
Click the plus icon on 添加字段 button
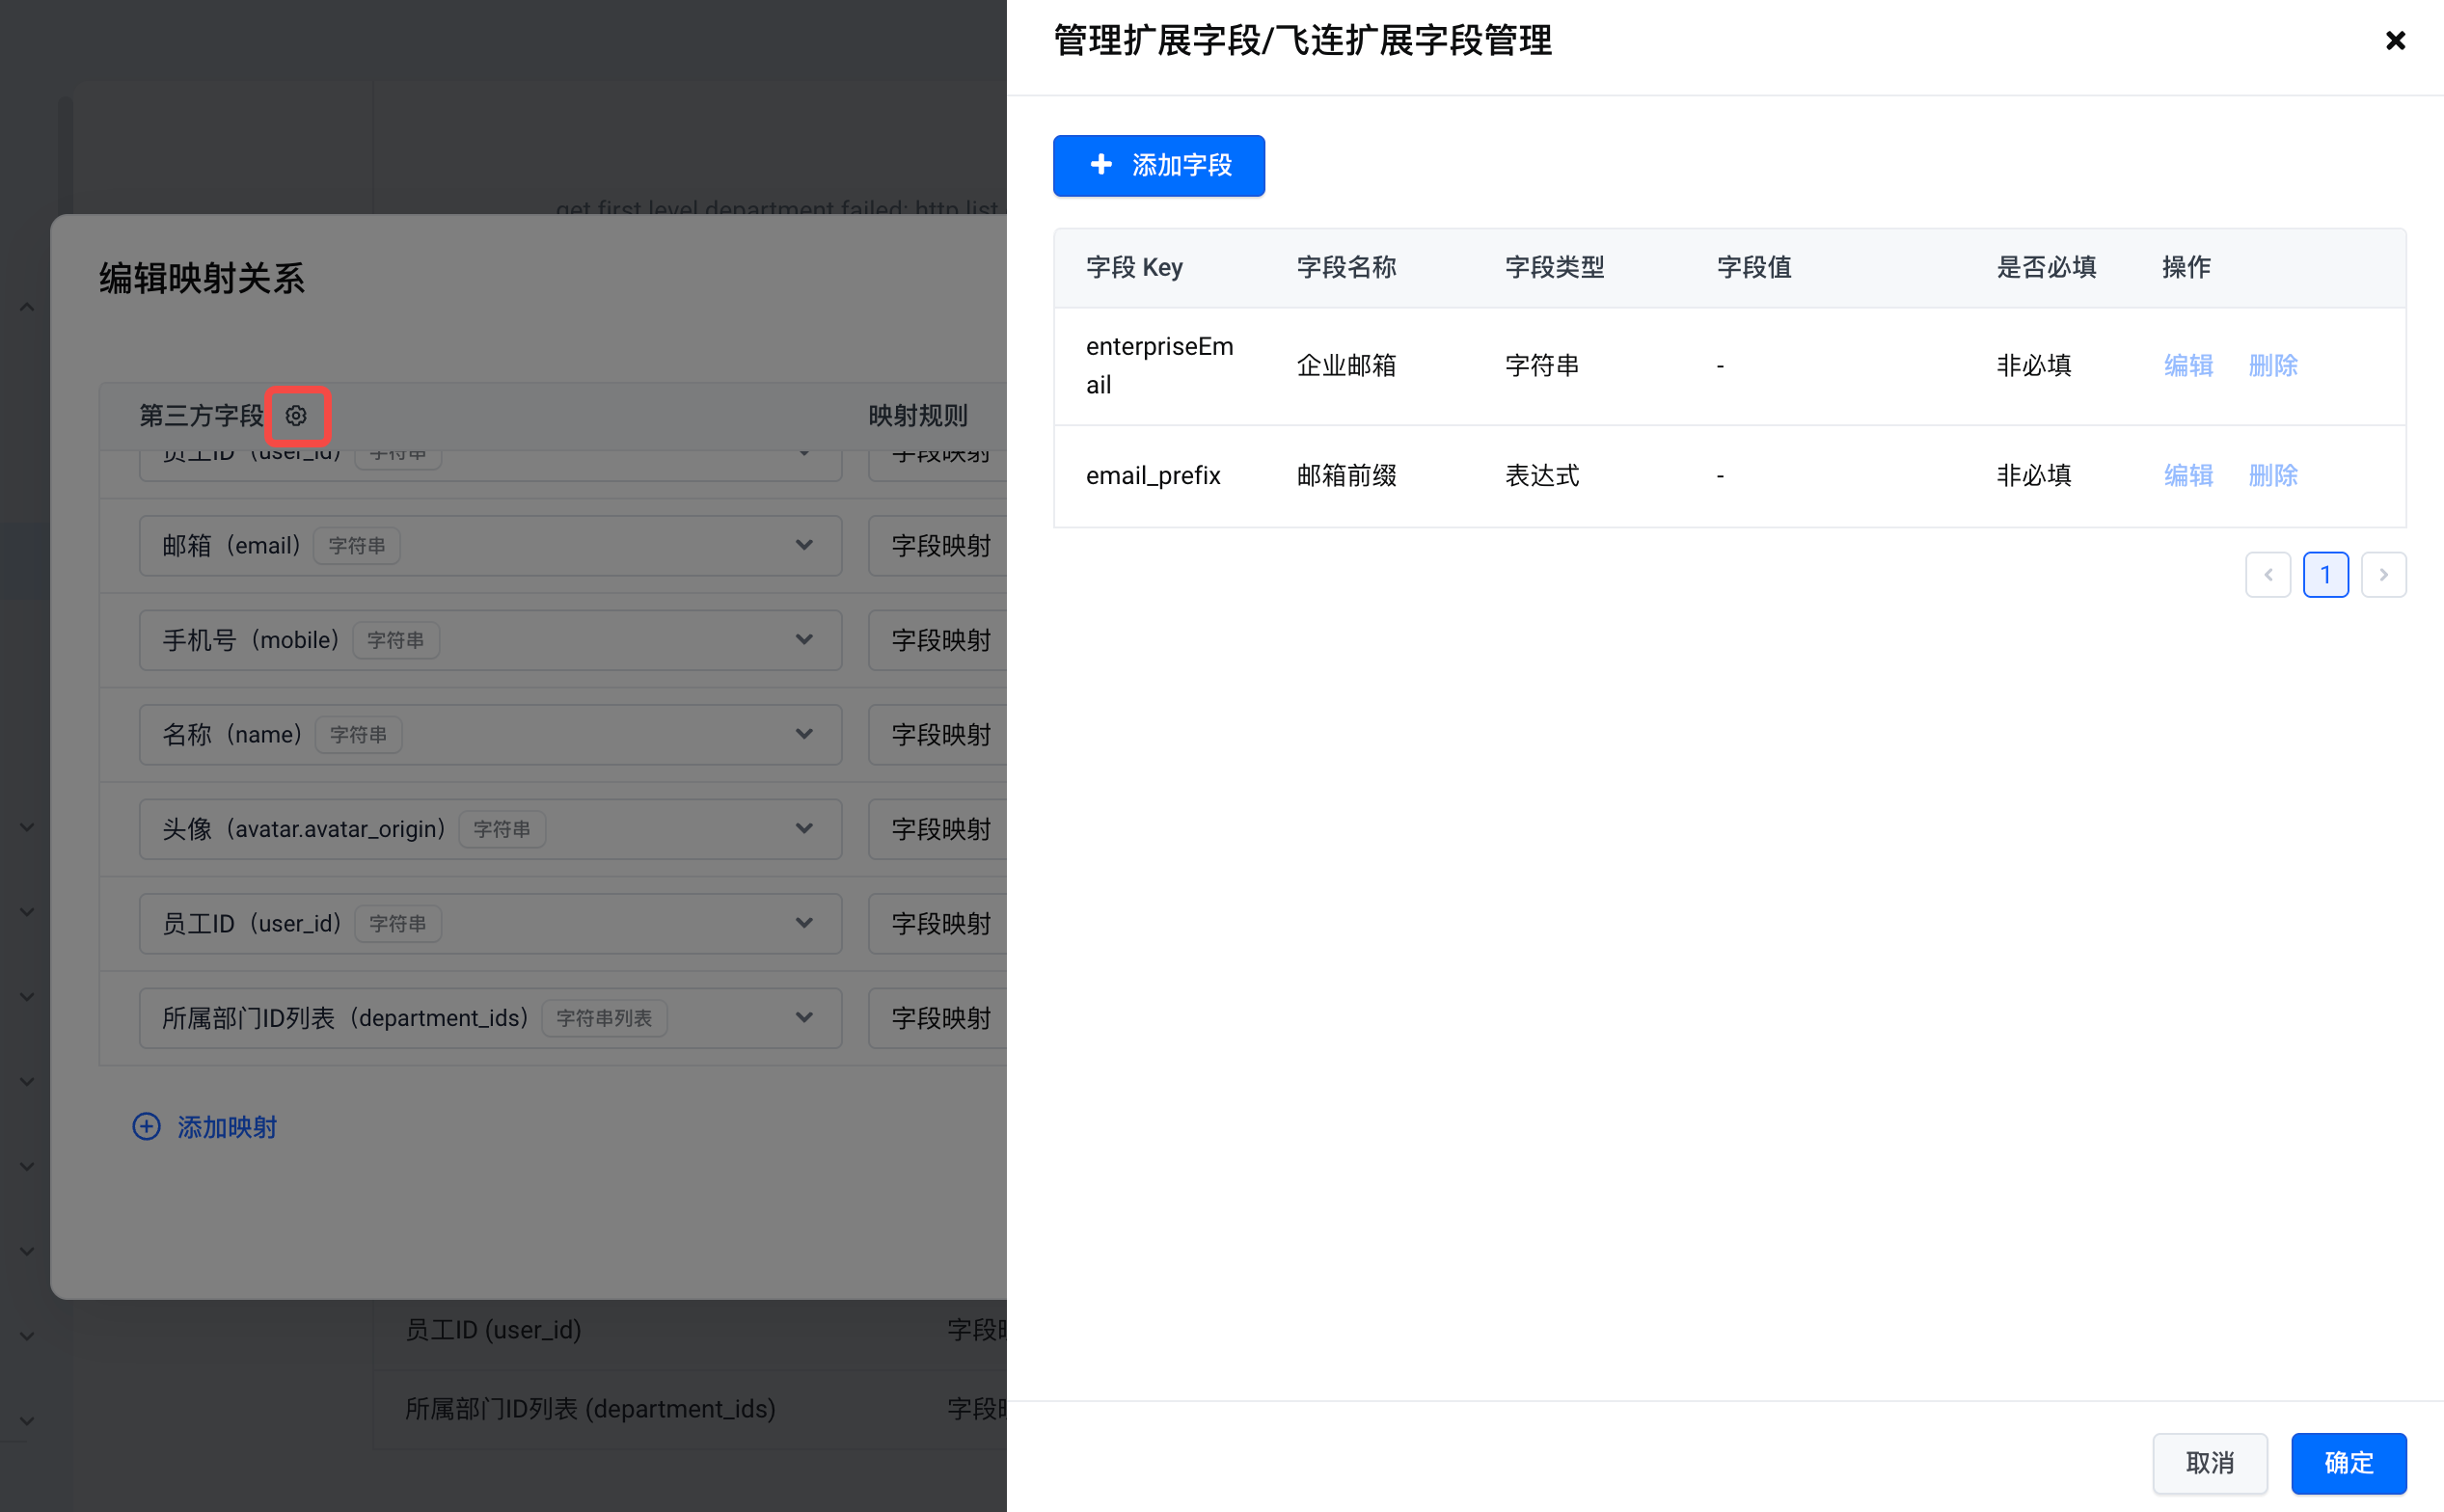click(1101, 165)
